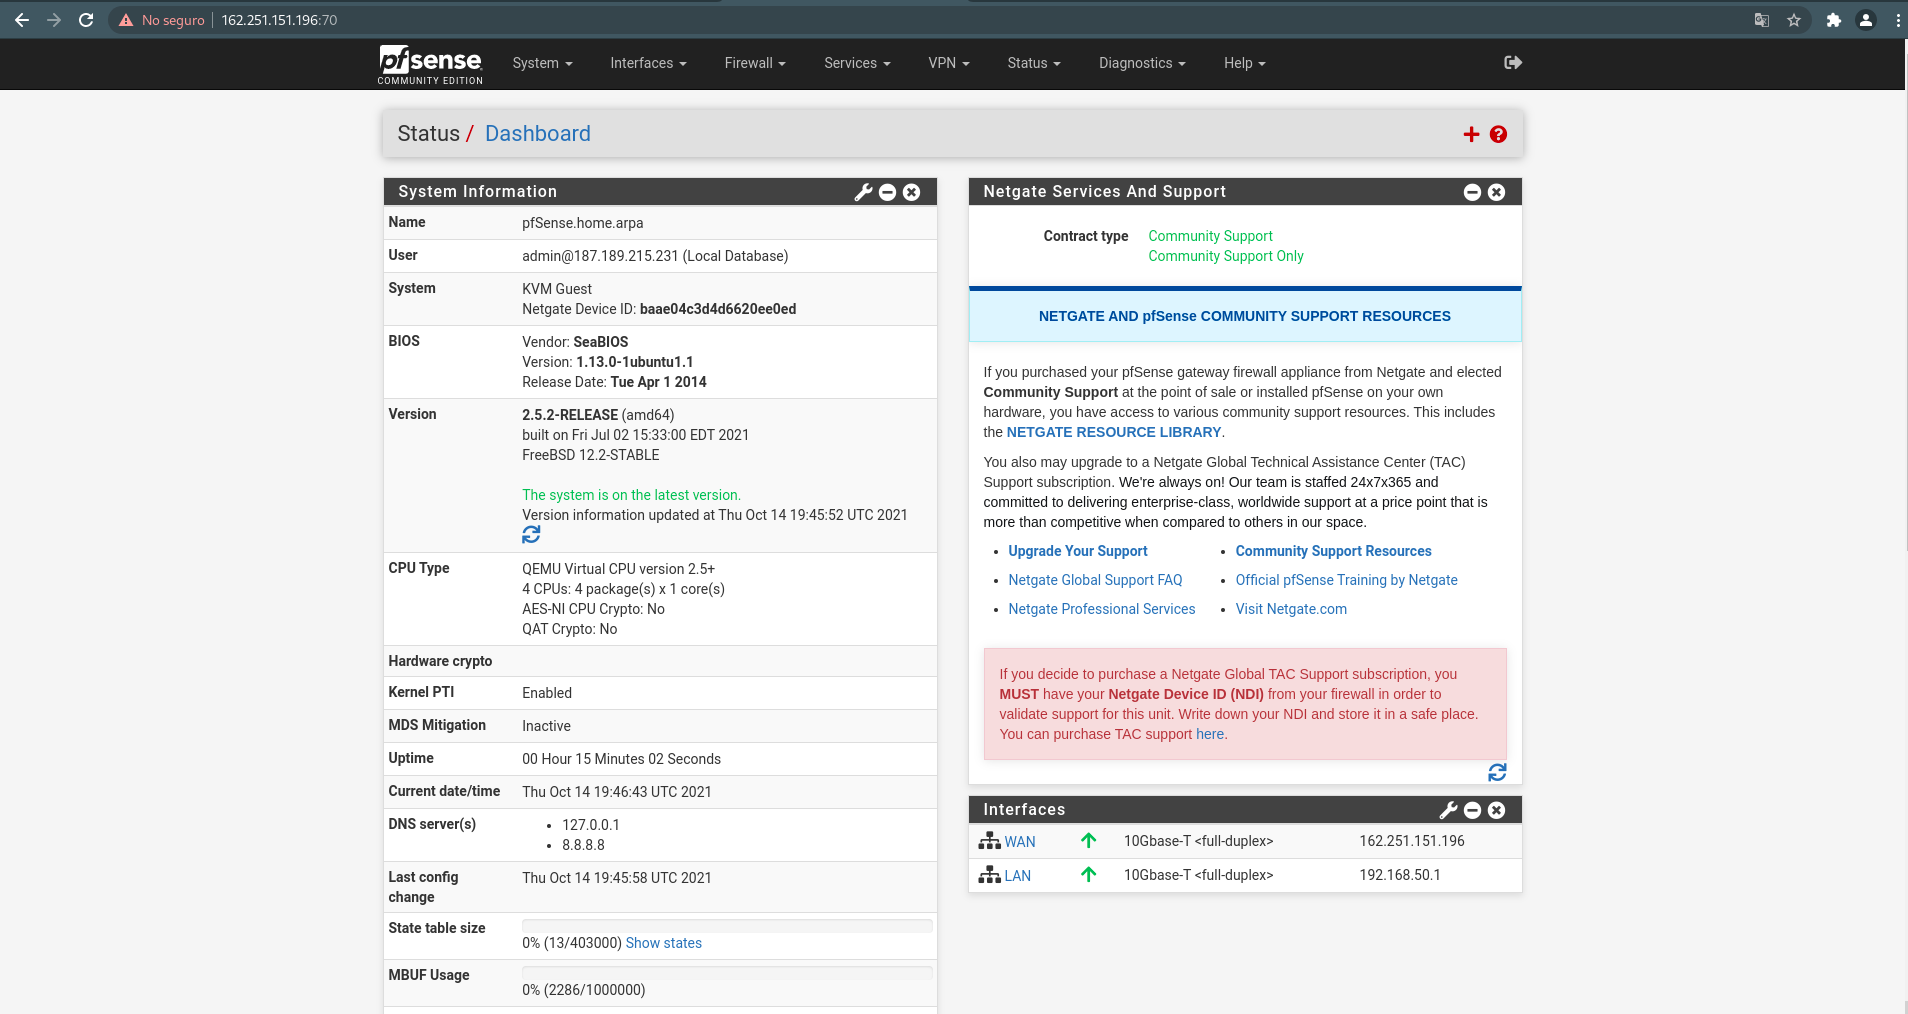Open the Firewall dropdown menu
This screenshot has width=1908, height=1014.
pyautogui.click(x=754, y=63)
